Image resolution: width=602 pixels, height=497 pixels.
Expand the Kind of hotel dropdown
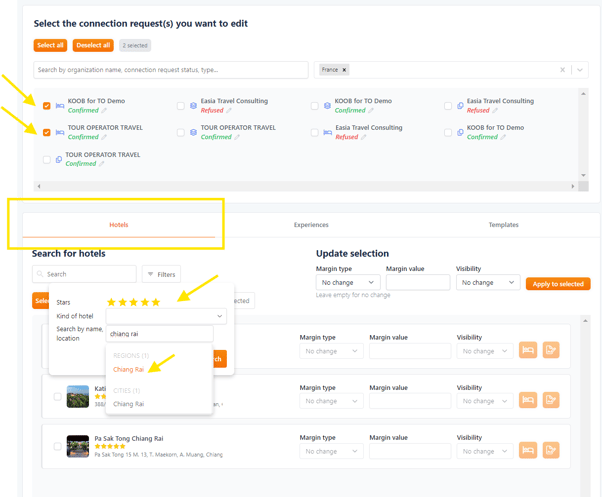coord(166,316)
